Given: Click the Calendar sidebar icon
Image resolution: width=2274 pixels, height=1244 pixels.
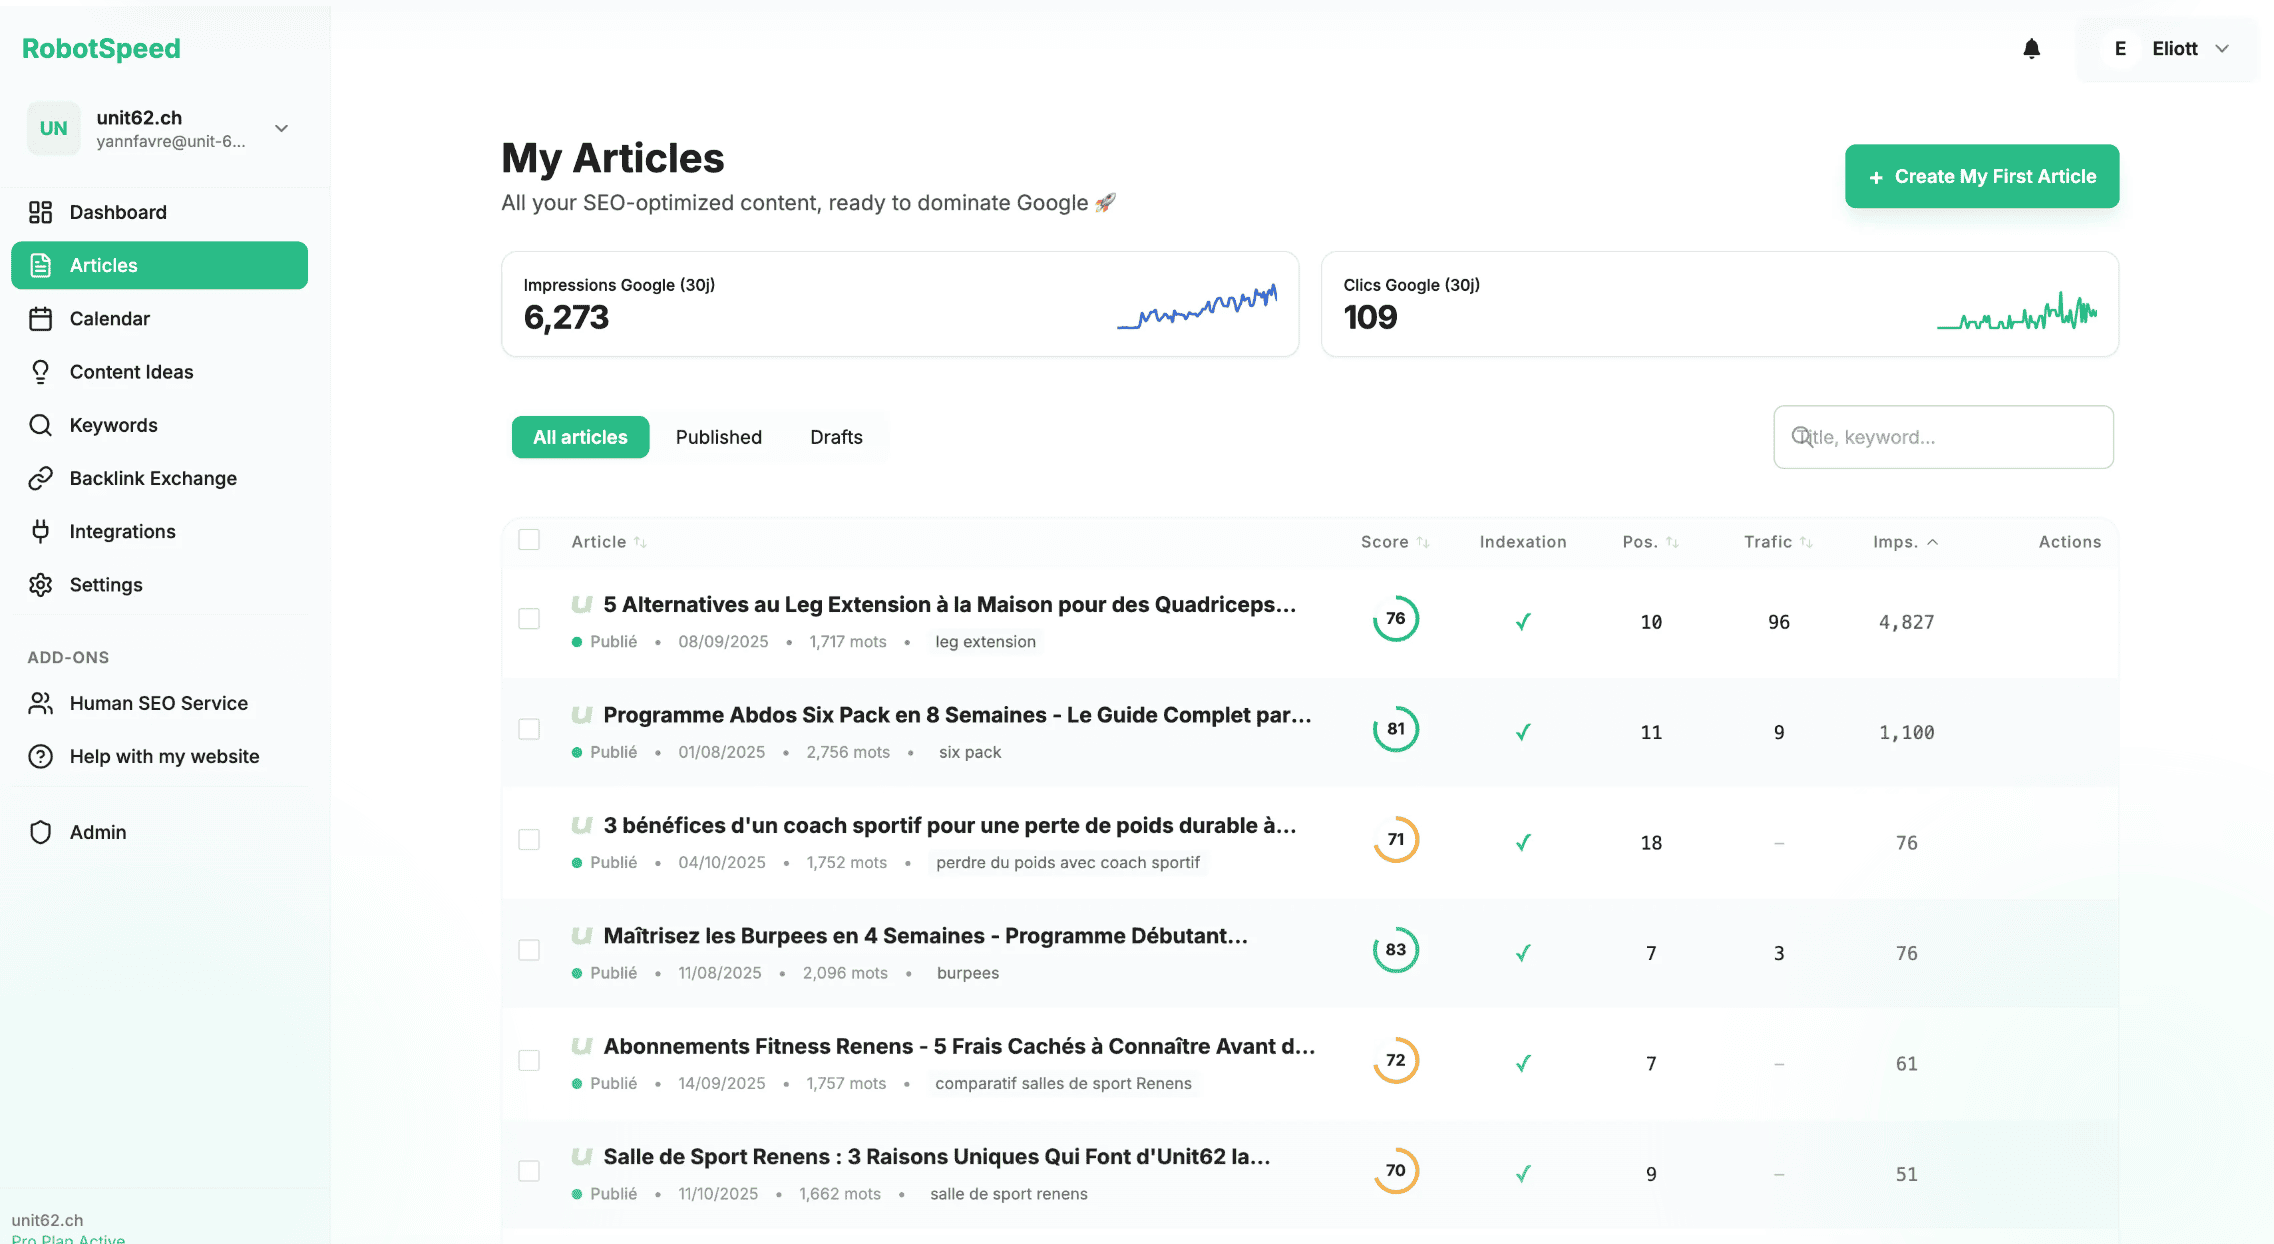Looking at the screenshot, I should (40, 319).
